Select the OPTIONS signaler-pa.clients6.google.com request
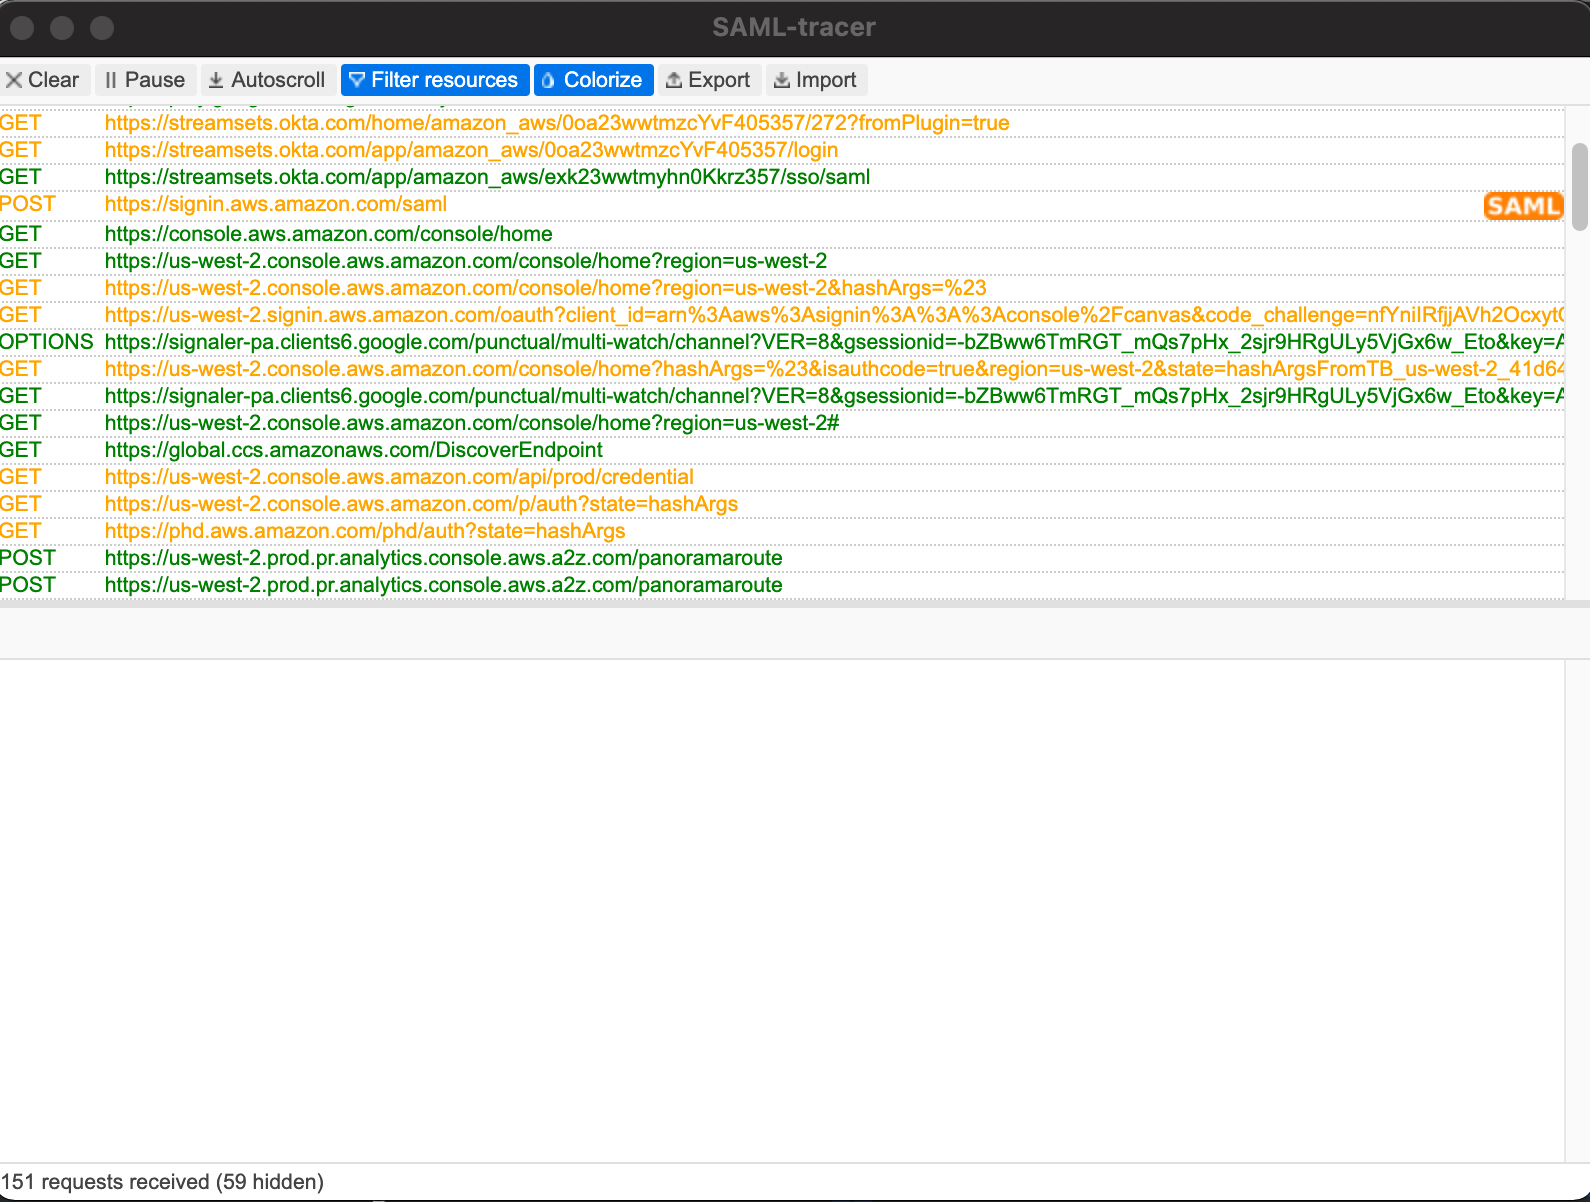The width and height of the screenshot is (1590, 1202). tap(782, 342)
